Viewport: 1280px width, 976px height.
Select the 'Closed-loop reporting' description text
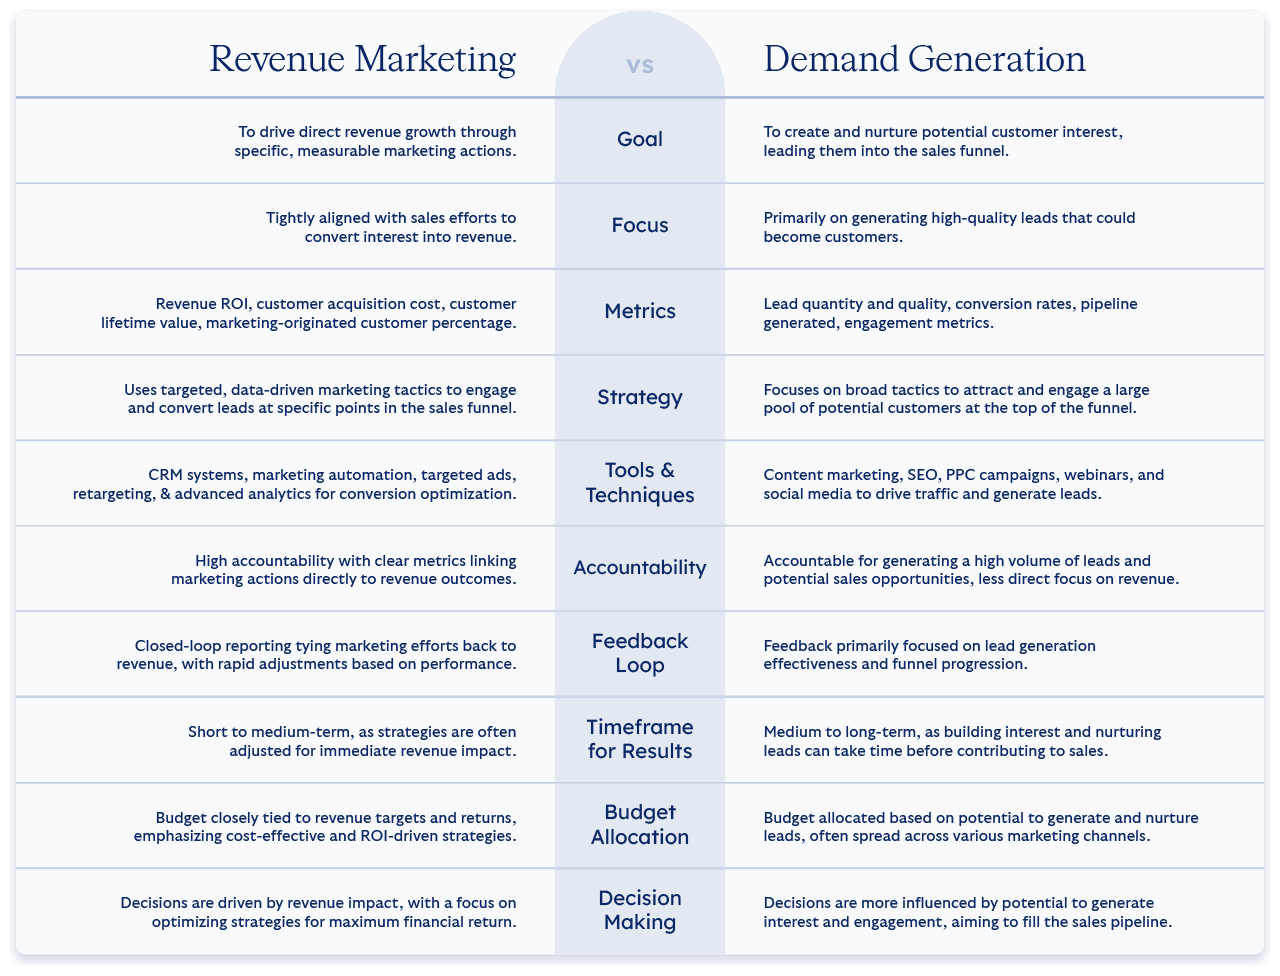pyautogui.click(x=317, y=655)
